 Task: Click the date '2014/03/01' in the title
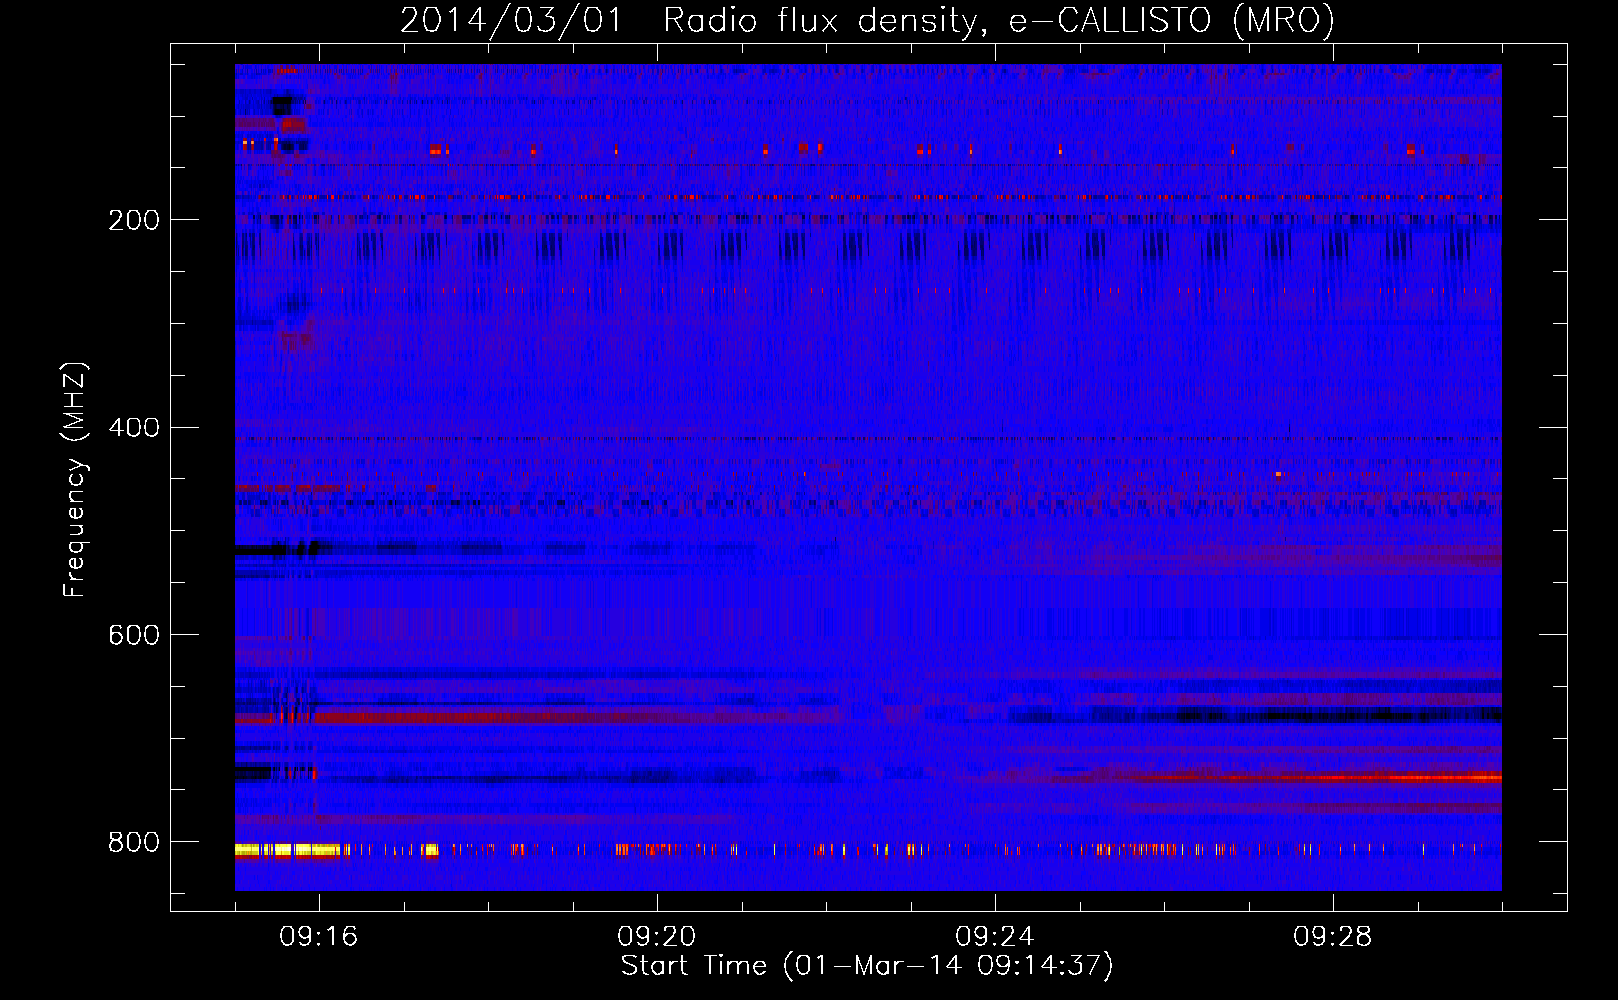[511, 21]
